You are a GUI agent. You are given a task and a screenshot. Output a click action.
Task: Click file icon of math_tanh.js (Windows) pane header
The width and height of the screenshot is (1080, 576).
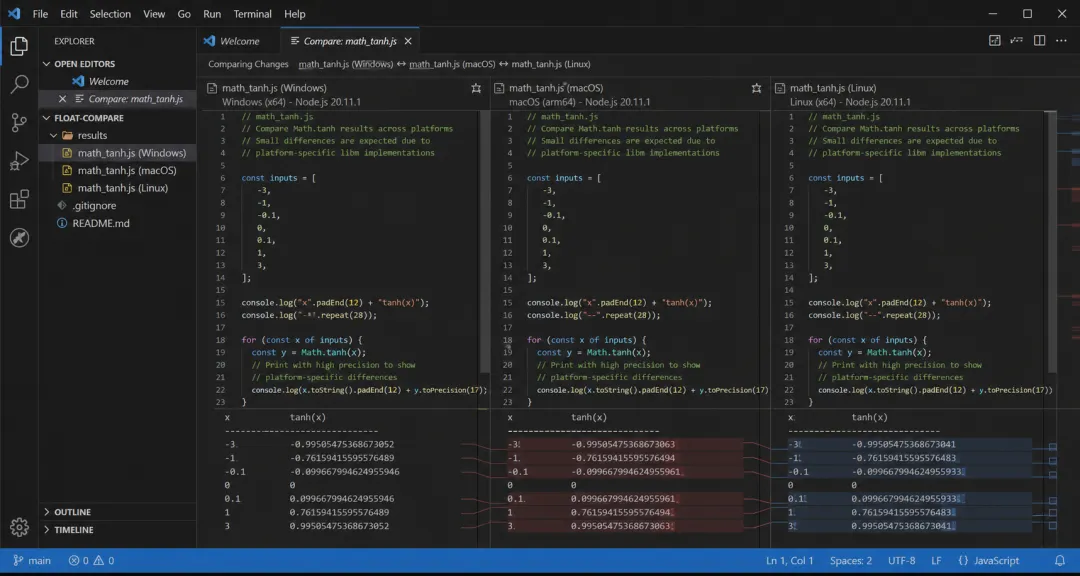point(212,88)
